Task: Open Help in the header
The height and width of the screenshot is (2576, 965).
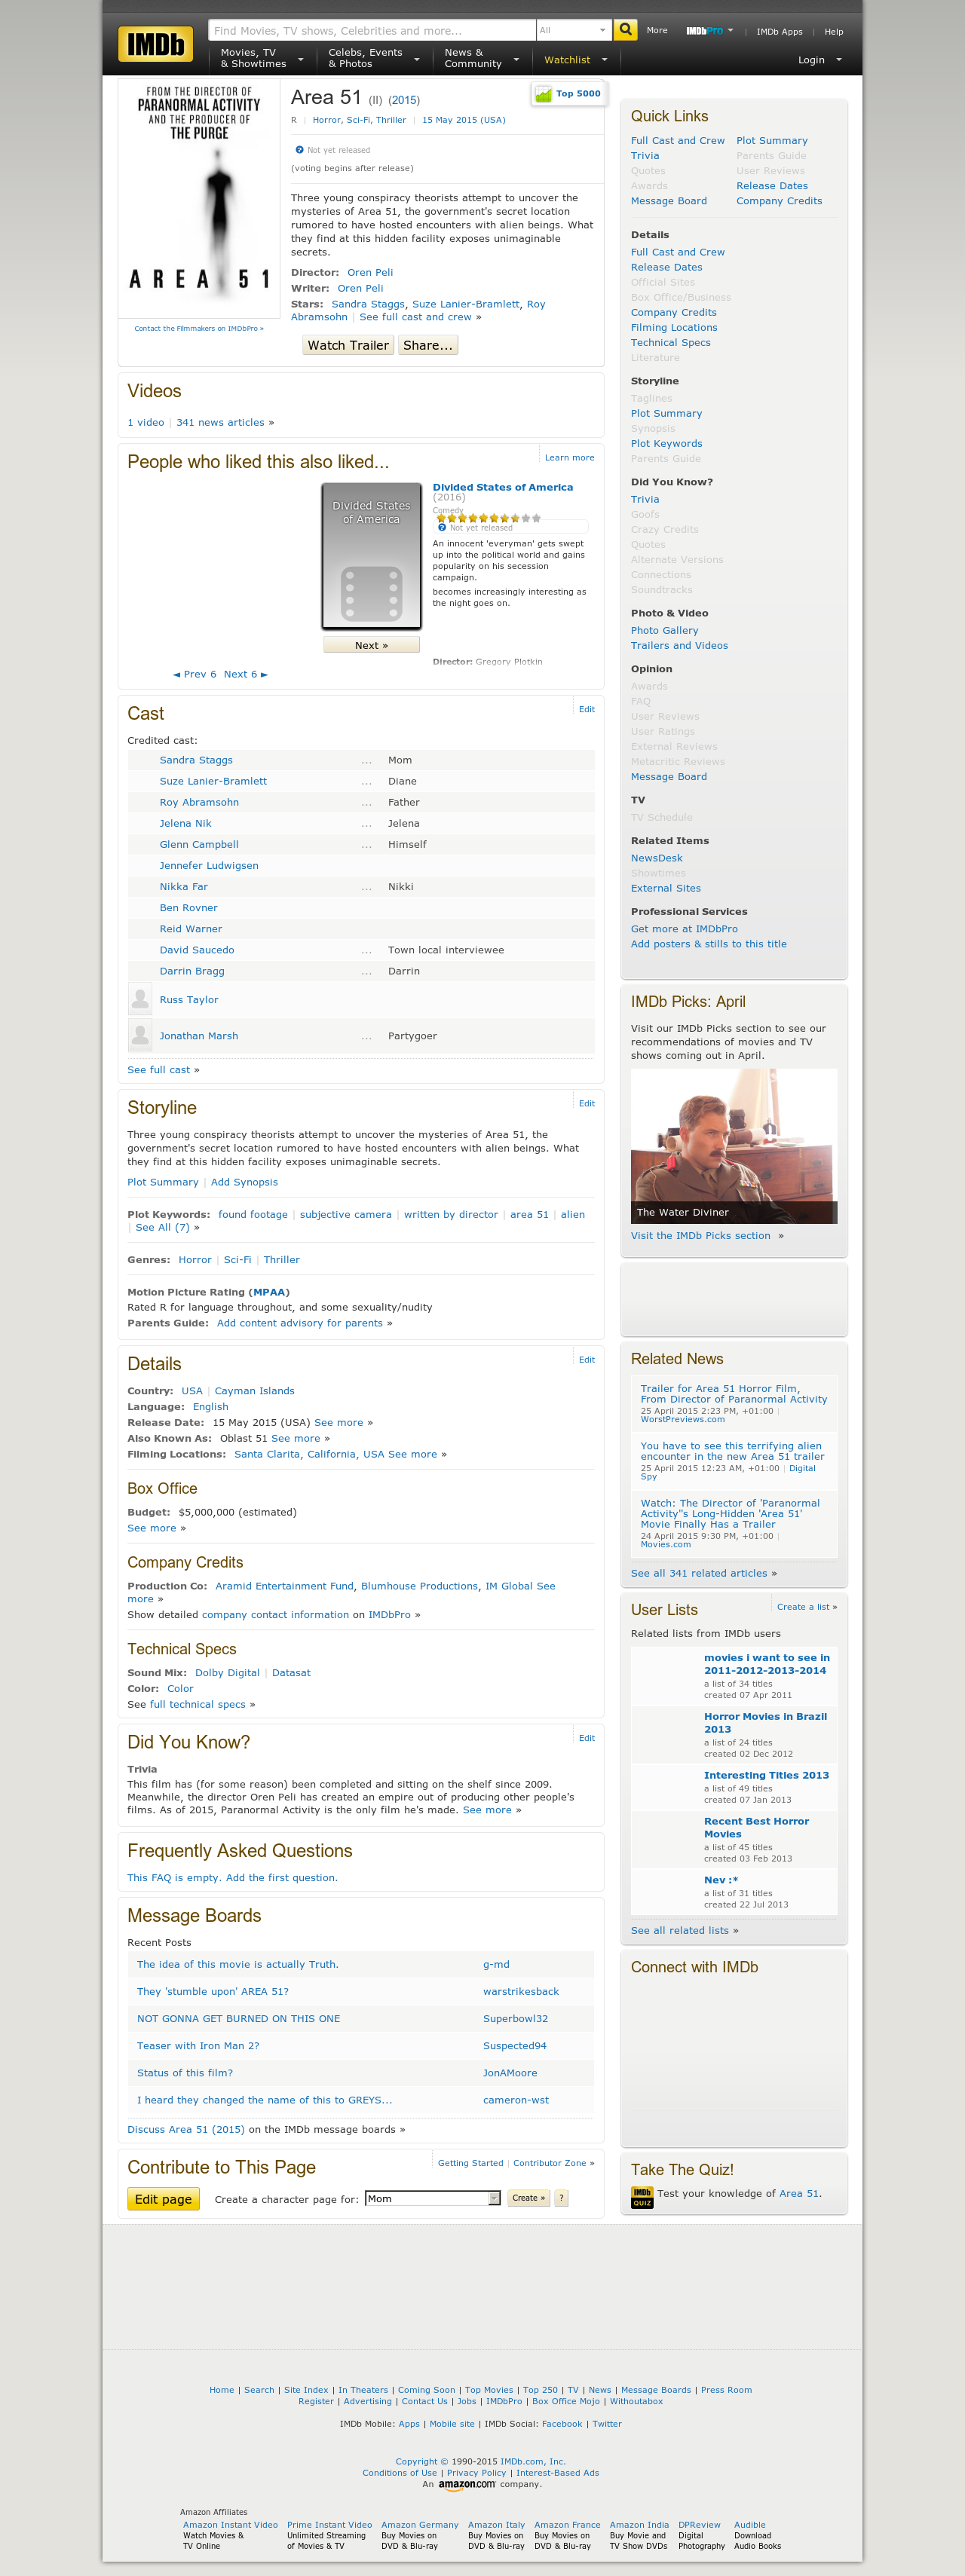Action: 834,32
